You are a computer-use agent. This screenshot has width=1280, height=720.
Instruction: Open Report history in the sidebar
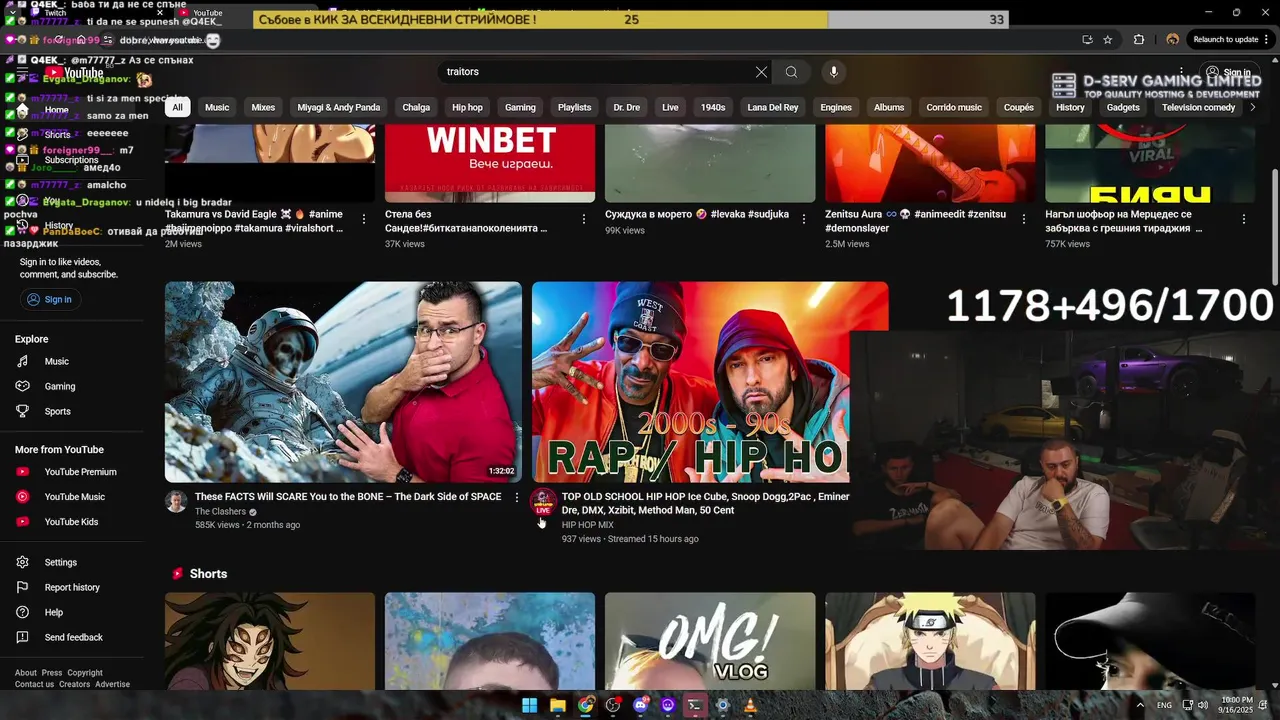[x=72, y=587]
